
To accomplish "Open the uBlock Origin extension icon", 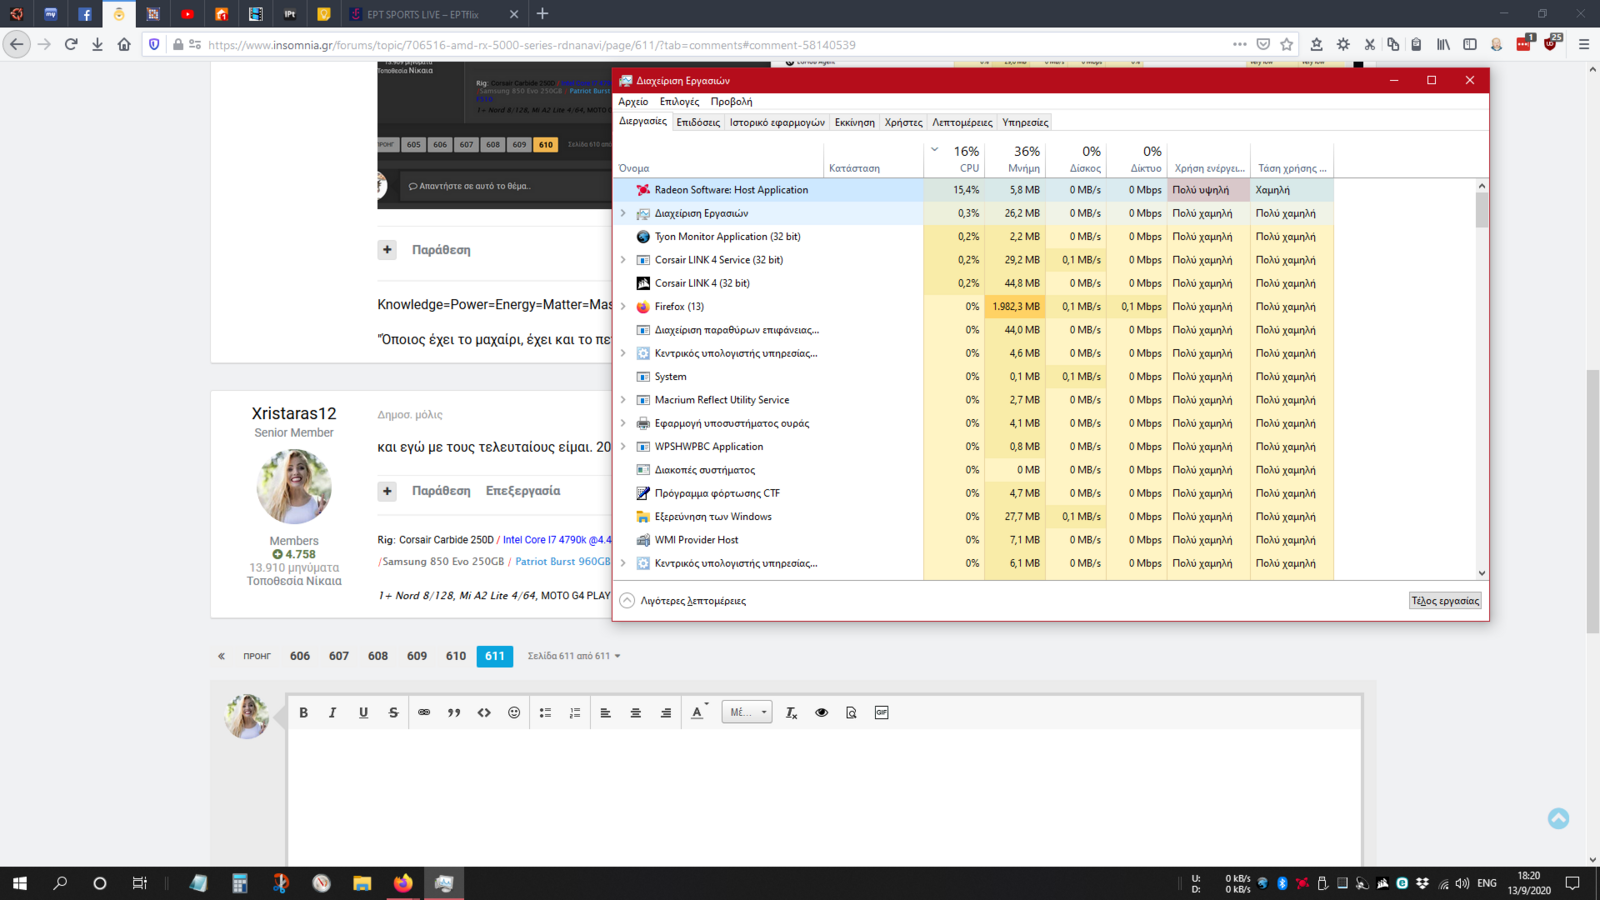I will (x=1550, y=44).
